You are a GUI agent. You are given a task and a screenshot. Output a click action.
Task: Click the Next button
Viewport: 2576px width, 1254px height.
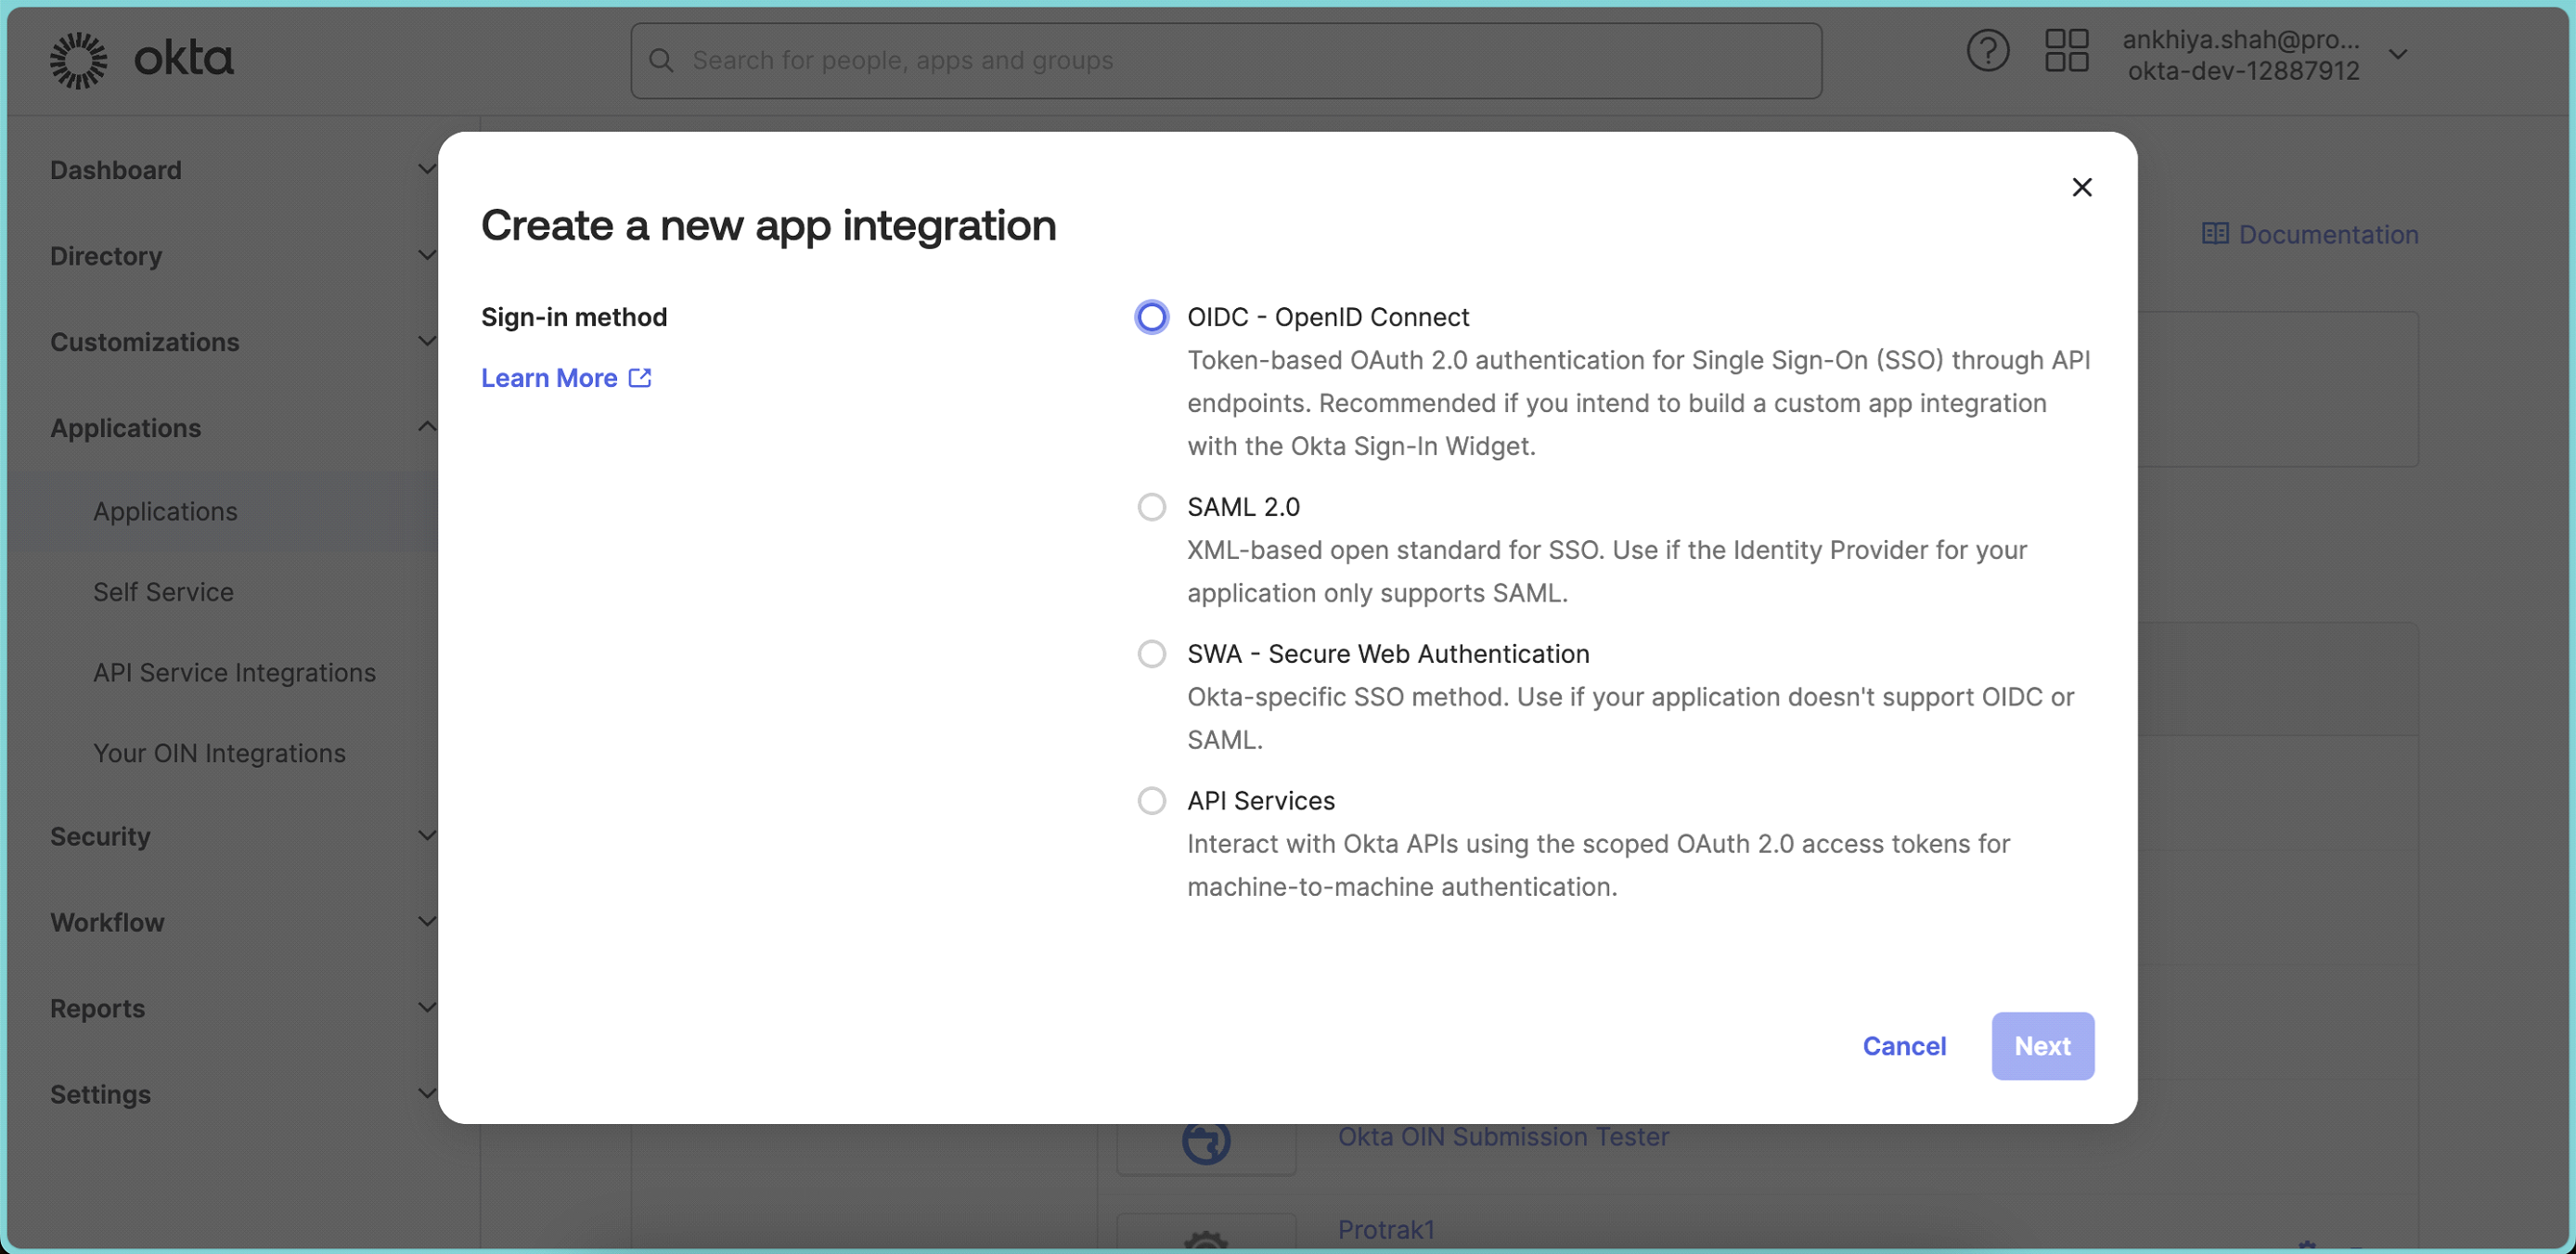coord(2041,1046)
